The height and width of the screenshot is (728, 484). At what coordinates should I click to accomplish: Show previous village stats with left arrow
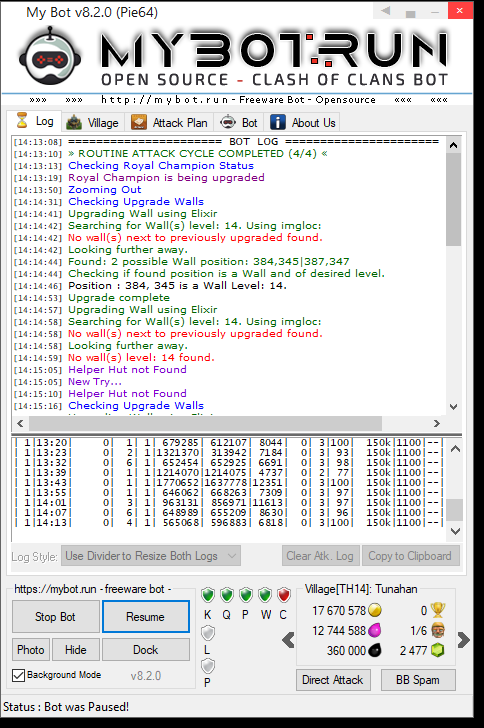pyautogui.click(x=288, y=640)
